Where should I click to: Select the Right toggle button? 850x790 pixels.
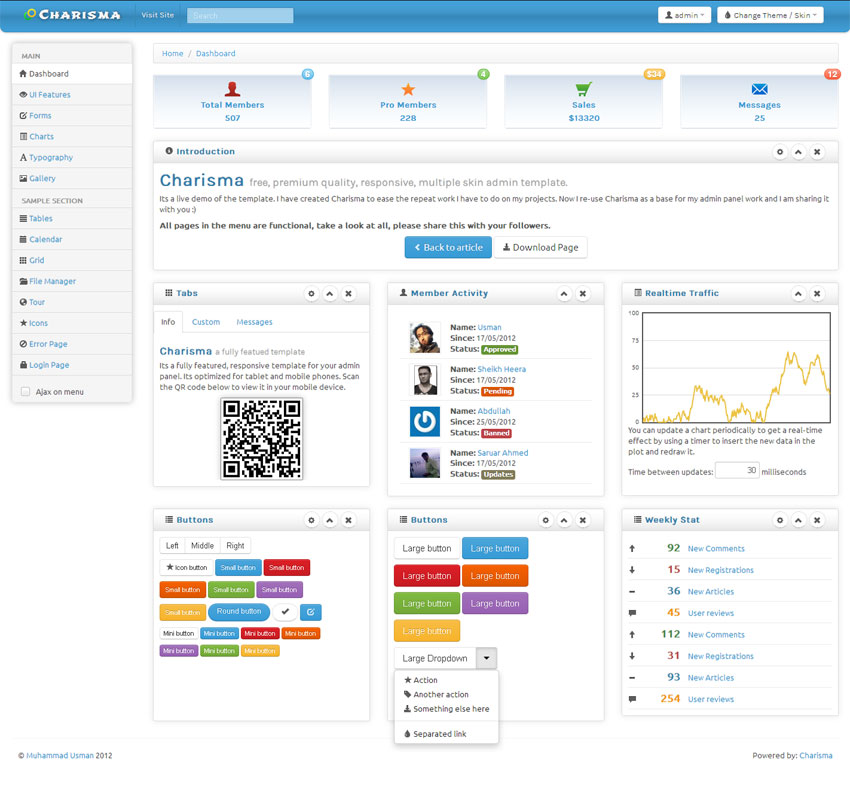235,546
